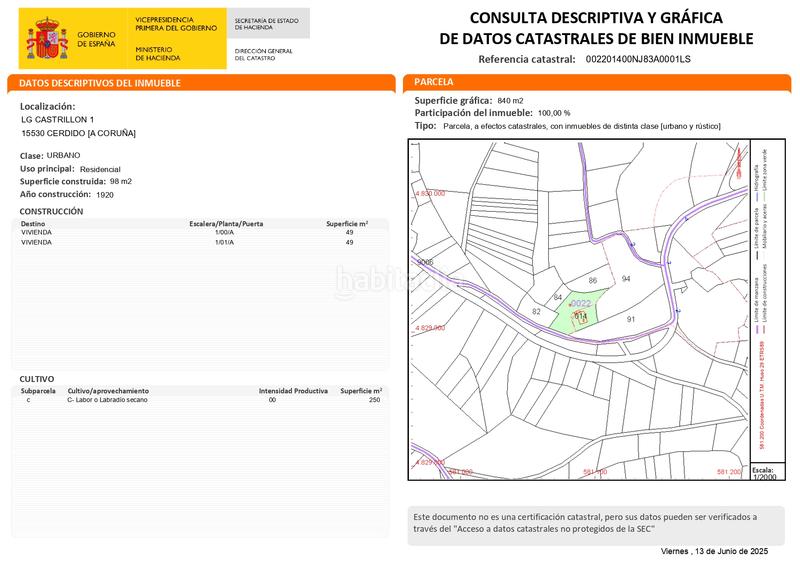Click the 'CONSULTA DESCRIPTIVA Y GRÁFICA' title line
The height and width of the screenshot is (565, 800).
pyautogui.click(x=596, y=18)
